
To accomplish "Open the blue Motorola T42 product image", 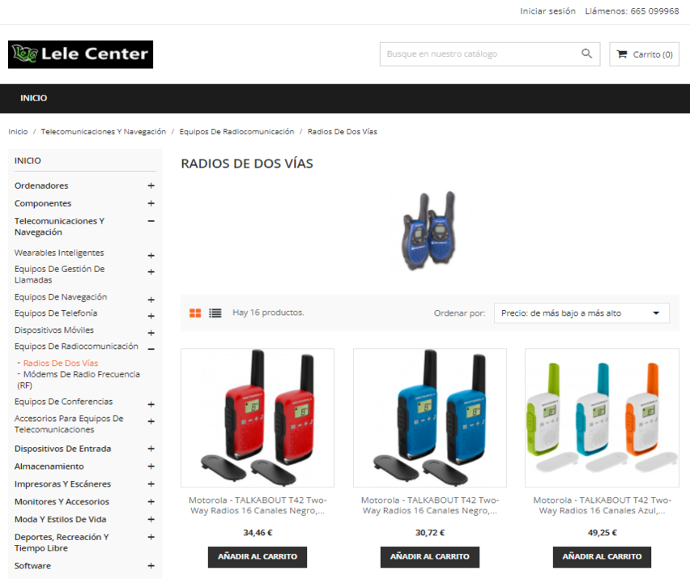I will pos(430,418).
